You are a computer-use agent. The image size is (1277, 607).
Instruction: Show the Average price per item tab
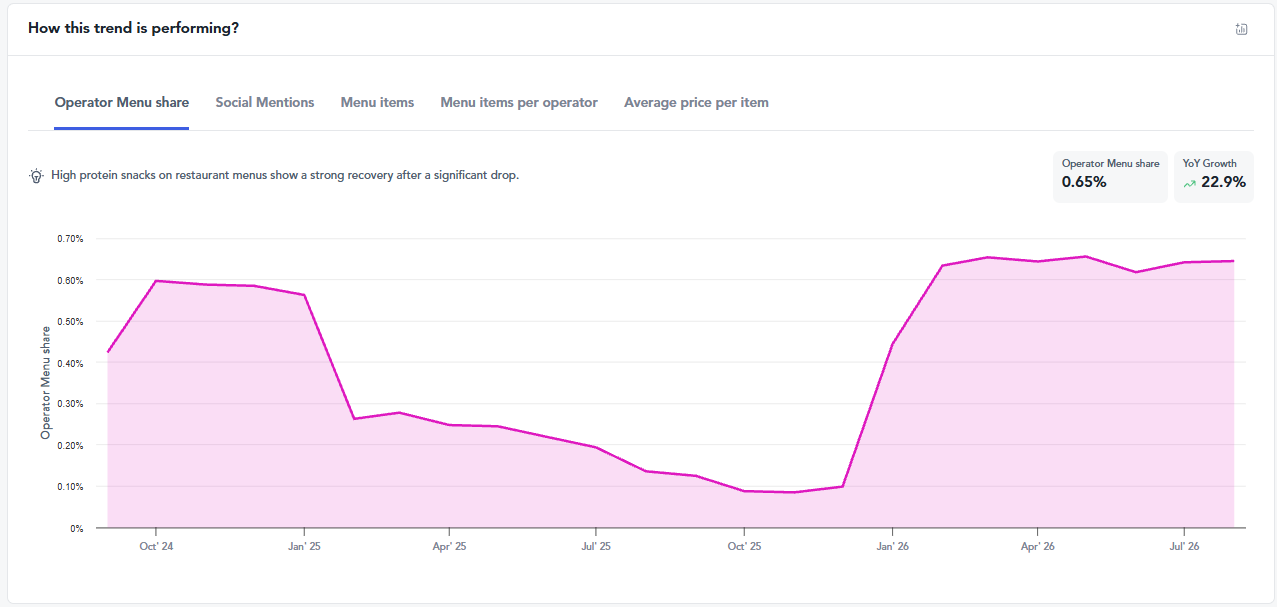tap(696, 102)
